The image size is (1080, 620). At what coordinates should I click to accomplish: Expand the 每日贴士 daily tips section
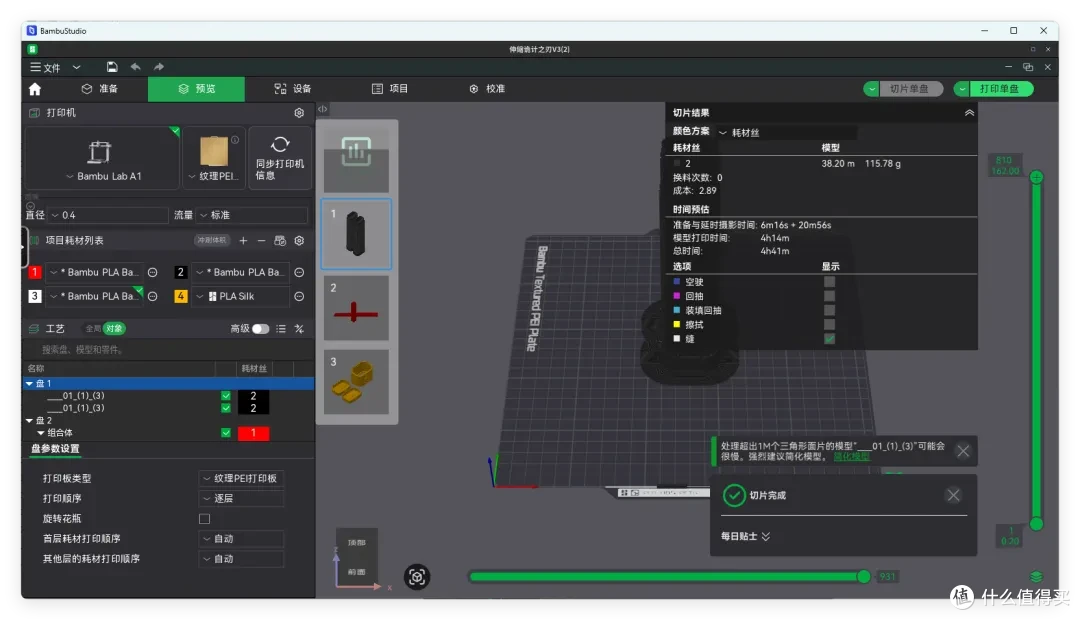(x=745, y=536)
